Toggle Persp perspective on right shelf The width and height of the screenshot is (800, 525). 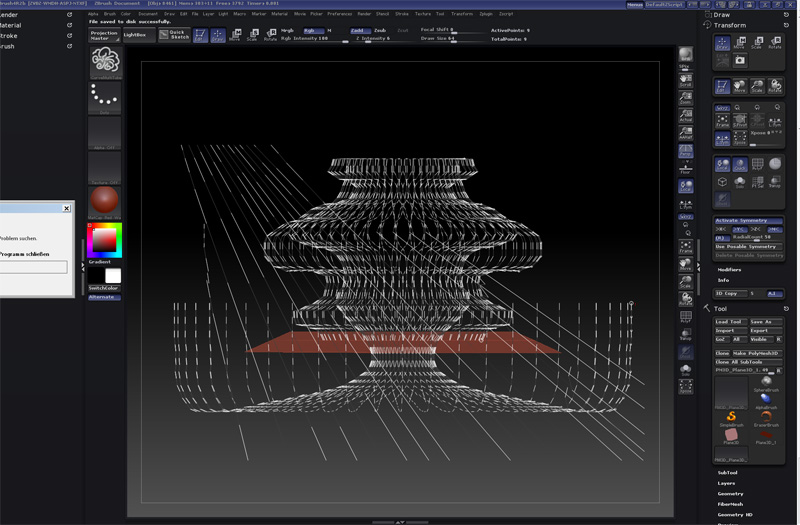pyautogui.click(x=685, y=151)
